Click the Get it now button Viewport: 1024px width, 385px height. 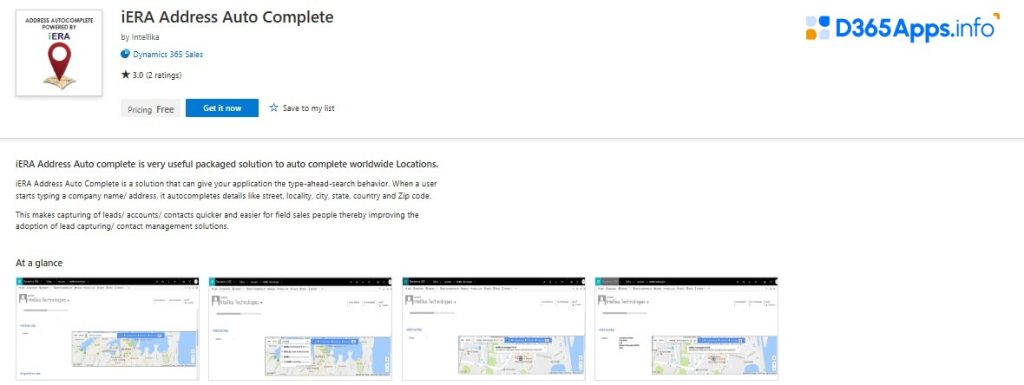tap(222, 108)
